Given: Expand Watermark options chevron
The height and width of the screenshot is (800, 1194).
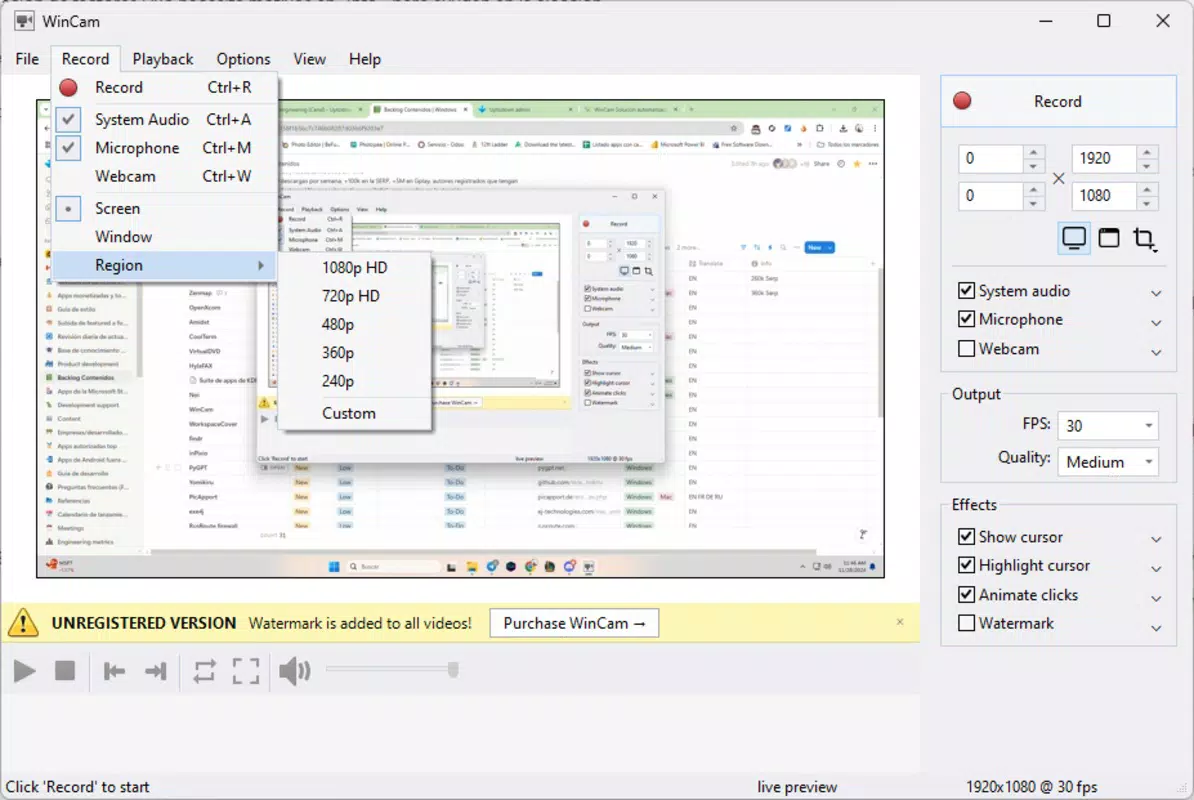Looking at the screenshot, I should (1156, 628).
